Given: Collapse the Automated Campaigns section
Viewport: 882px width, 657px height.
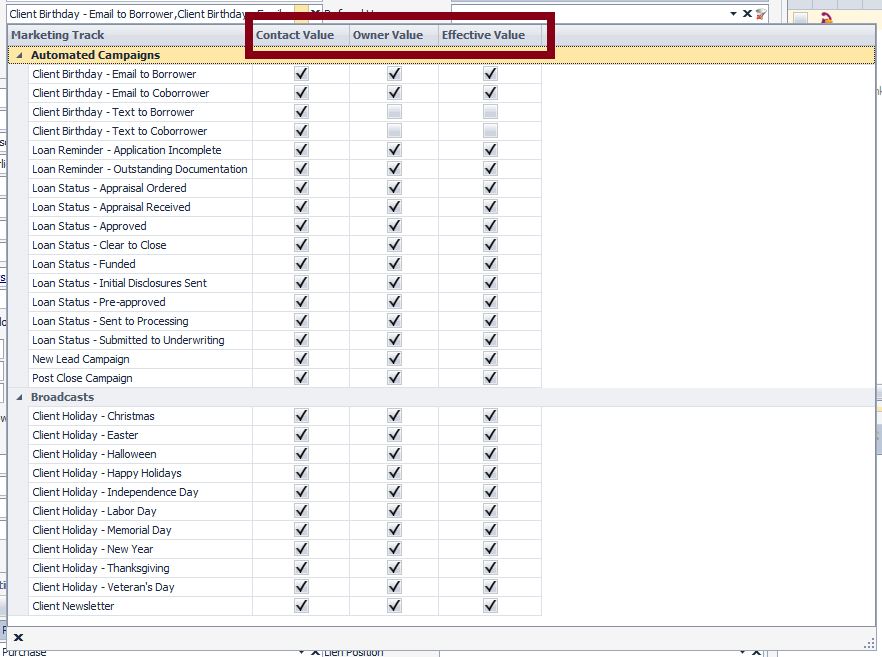Looking at the screenshot, I should 18,55.
